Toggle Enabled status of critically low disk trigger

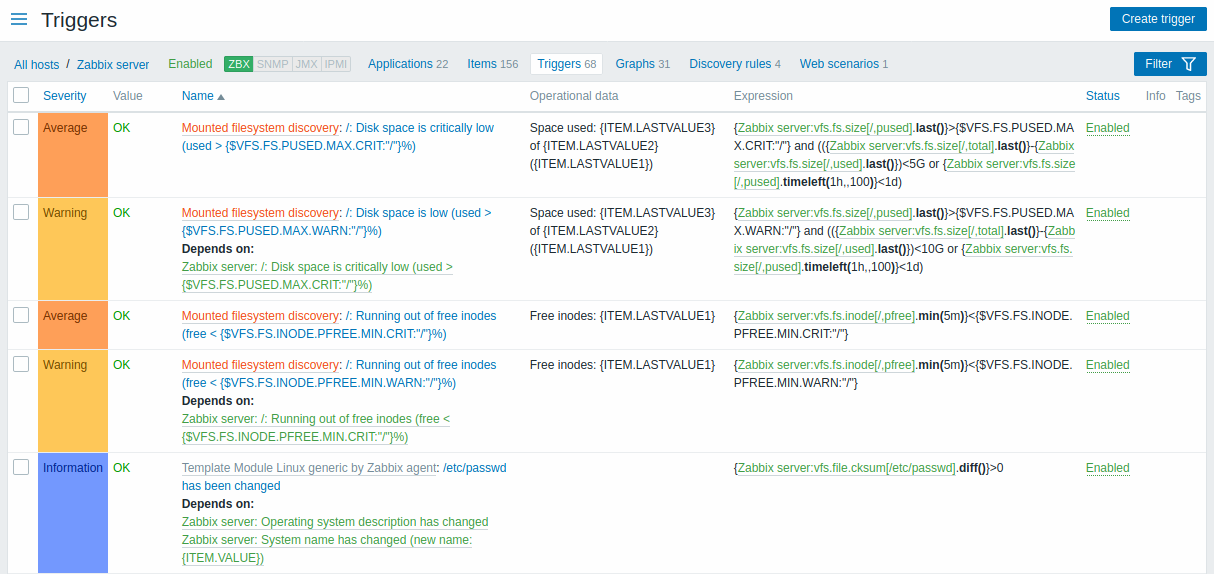click(1108, 128)
